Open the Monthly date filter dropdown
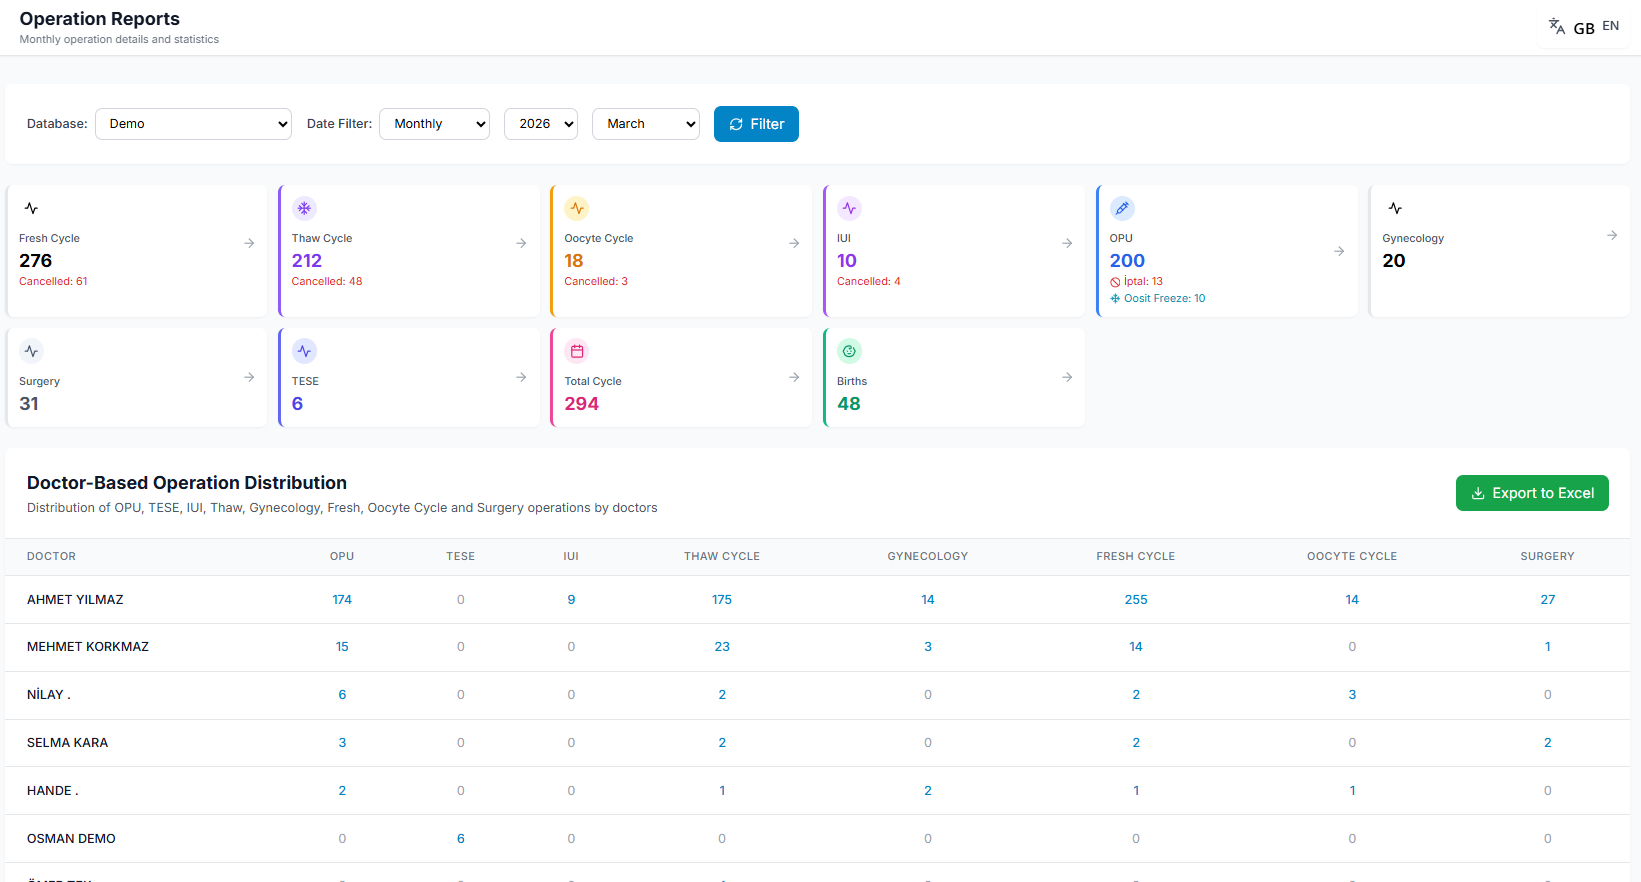The image size is (1641, 882). pos(434,124)
